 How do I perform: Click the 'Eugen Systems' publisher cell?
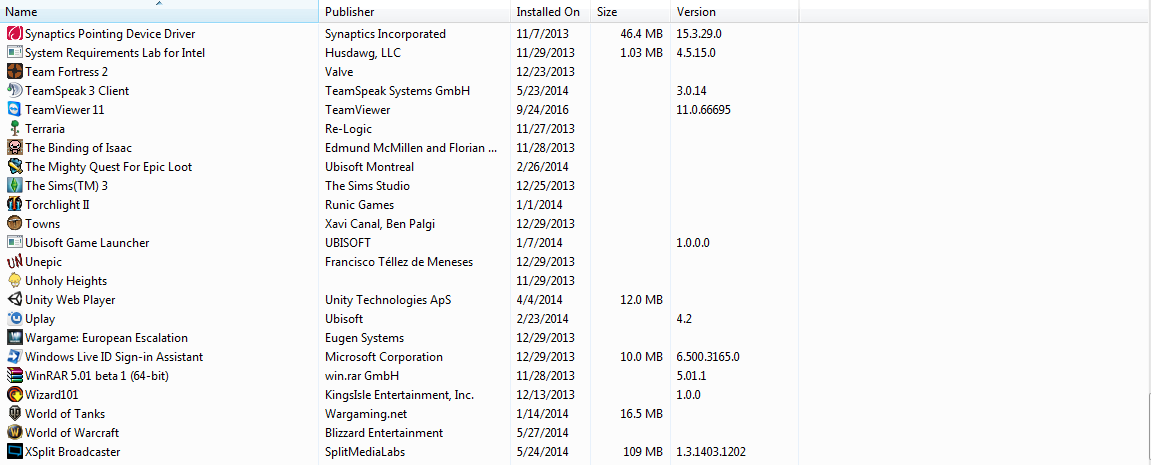[364, 338]
